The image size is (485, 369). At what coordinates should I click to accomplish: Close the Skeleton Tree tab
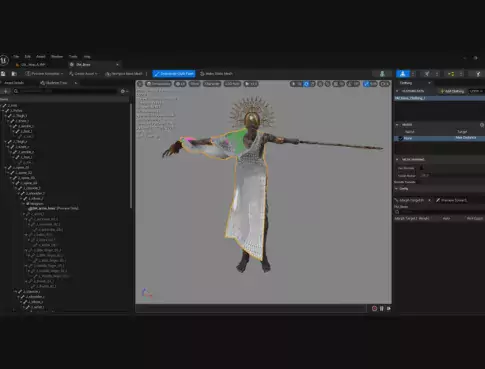[76, 83]
